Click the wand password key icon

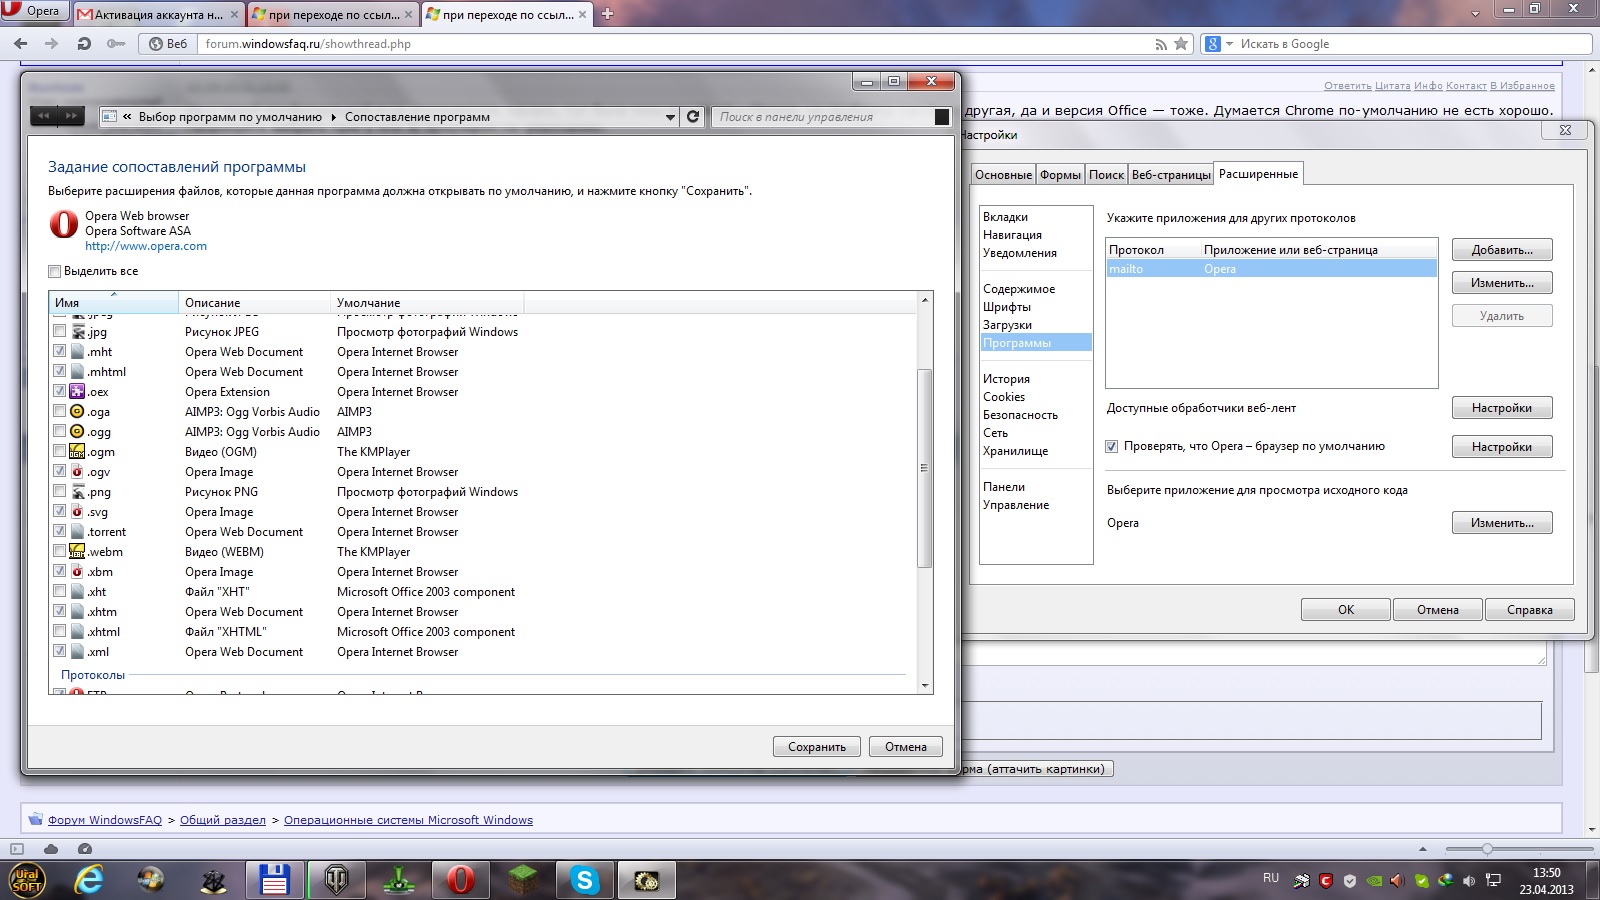(x=116, y=44)
